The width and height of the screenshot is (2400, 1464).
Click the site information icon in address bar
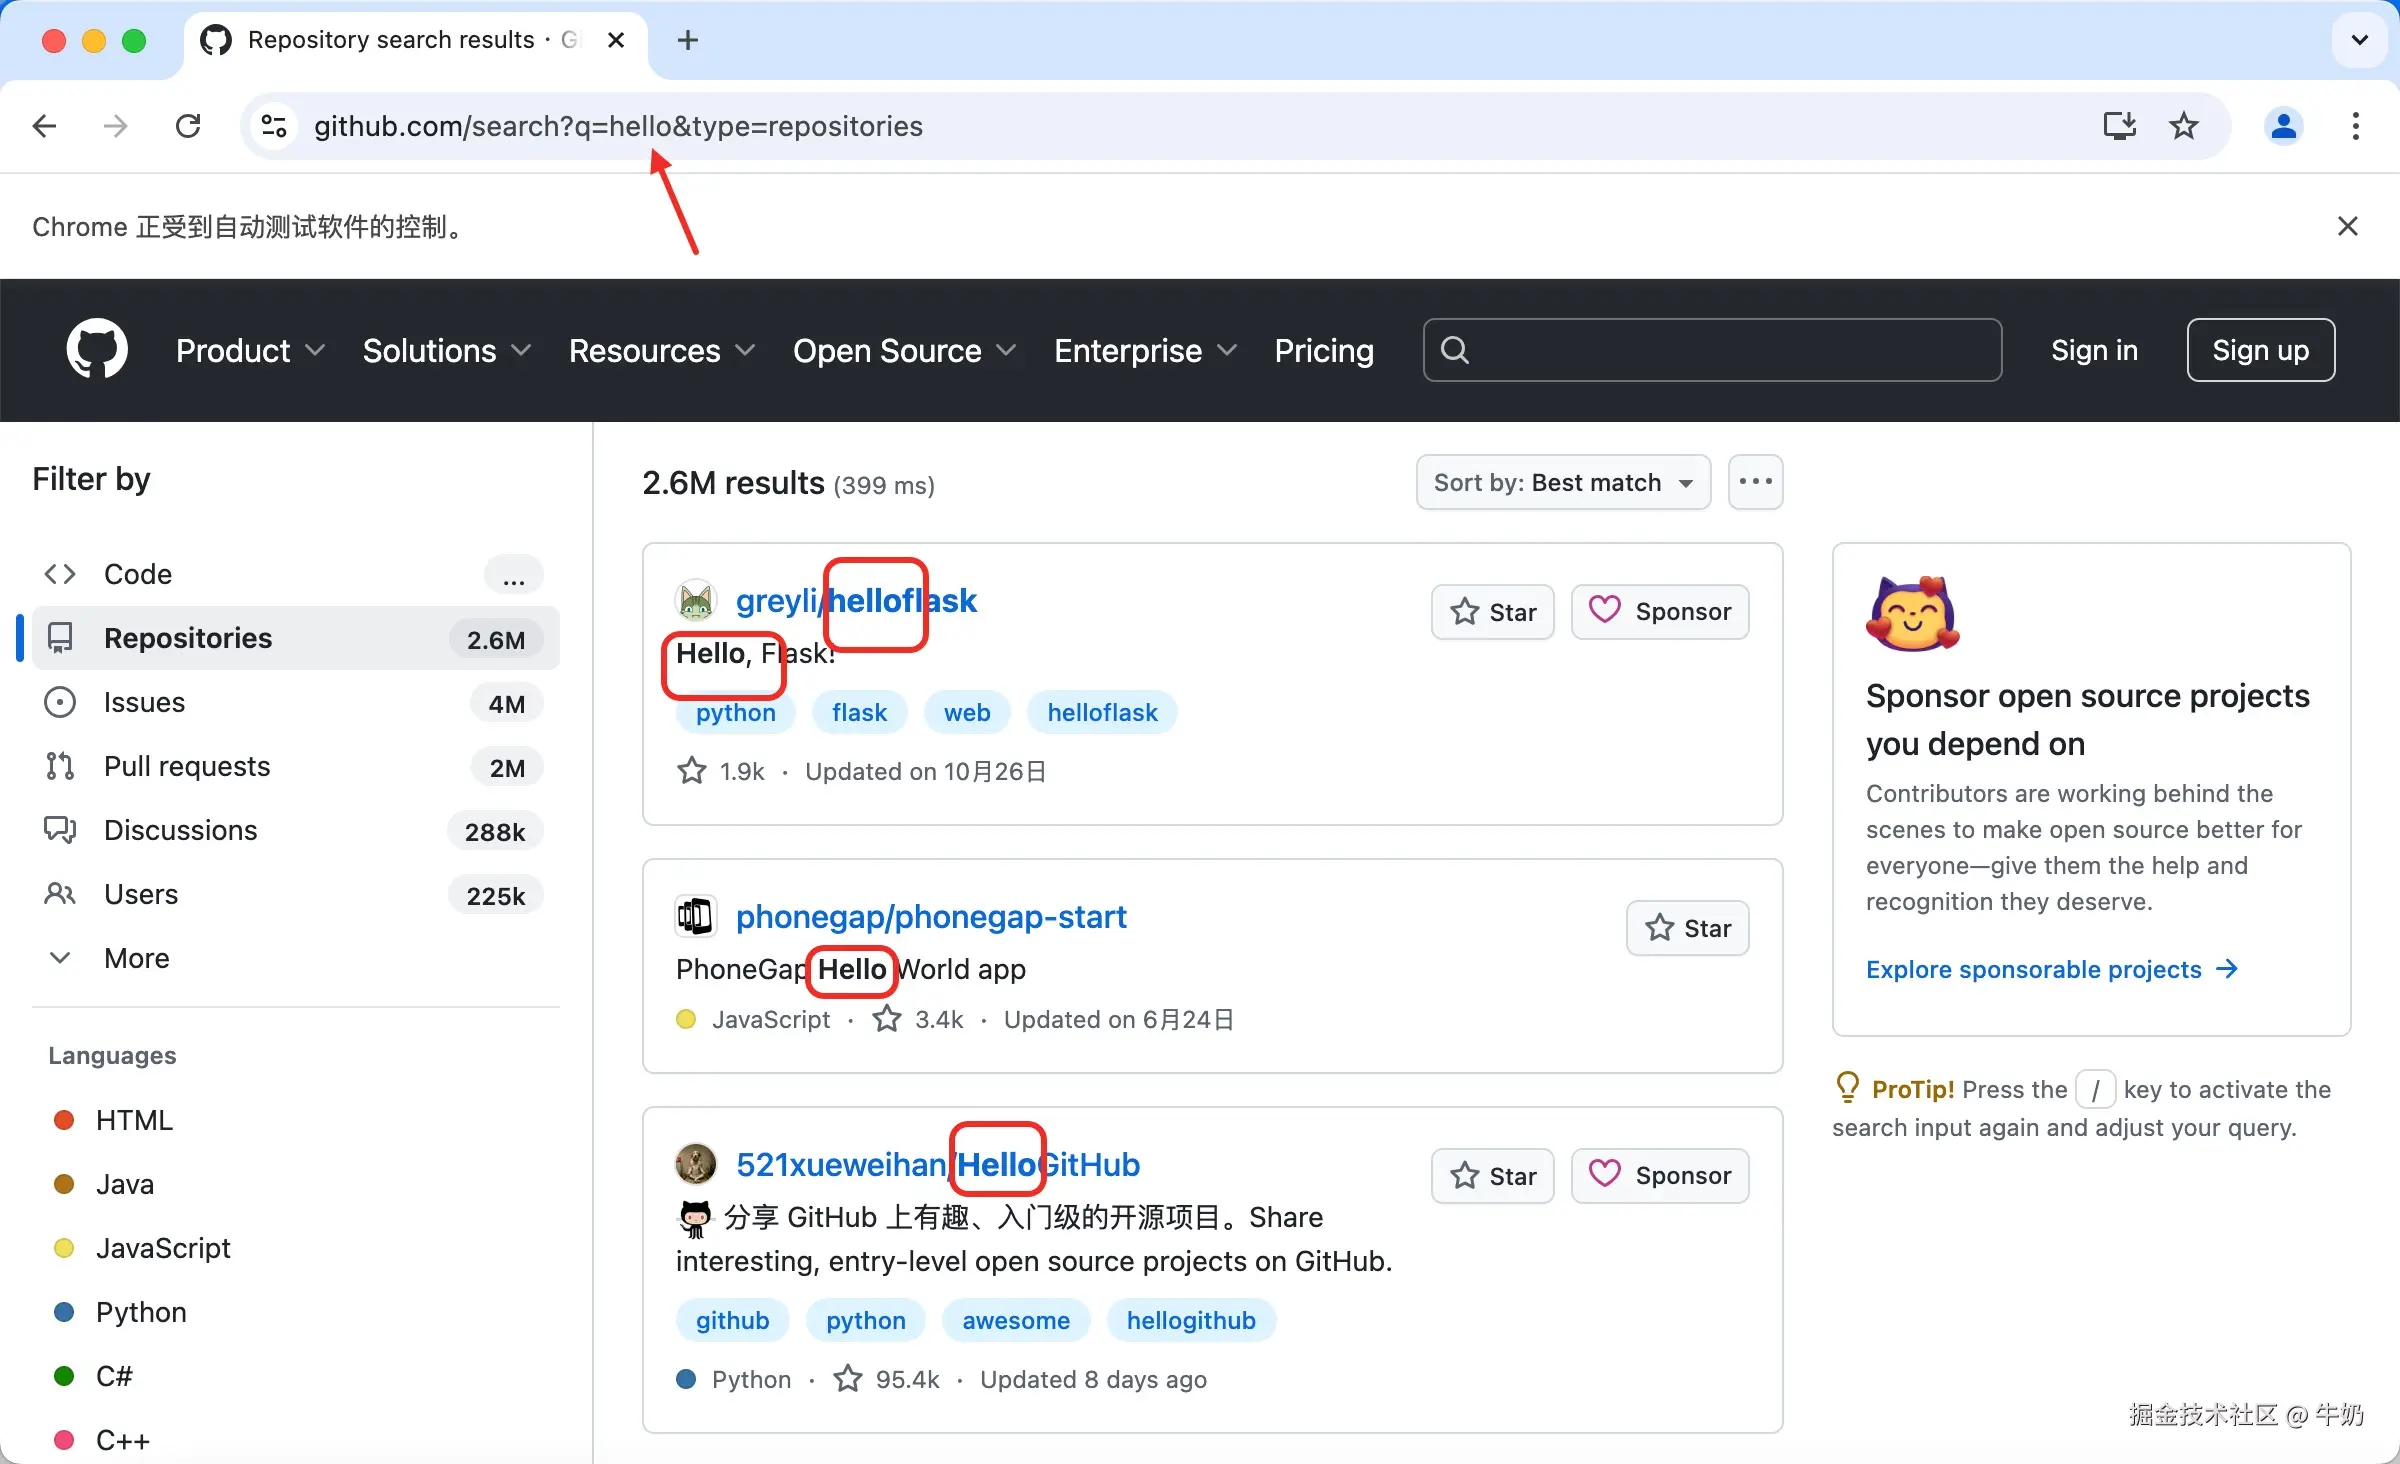274,126
